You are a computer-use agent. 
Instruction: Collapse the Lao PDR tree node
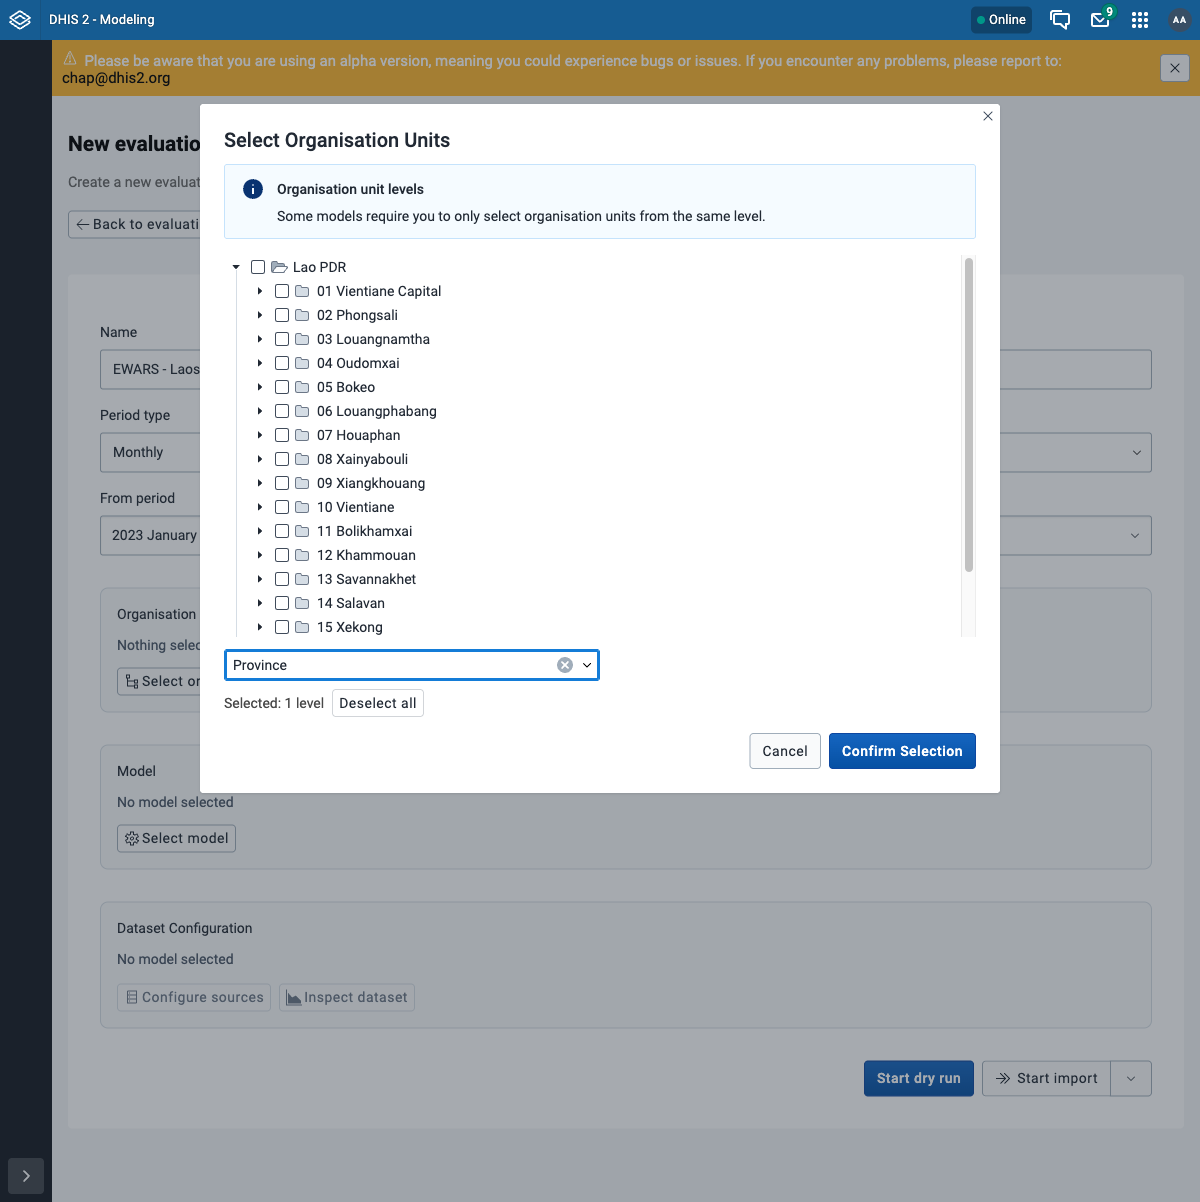pyautogui.click(x=236, y=267)
